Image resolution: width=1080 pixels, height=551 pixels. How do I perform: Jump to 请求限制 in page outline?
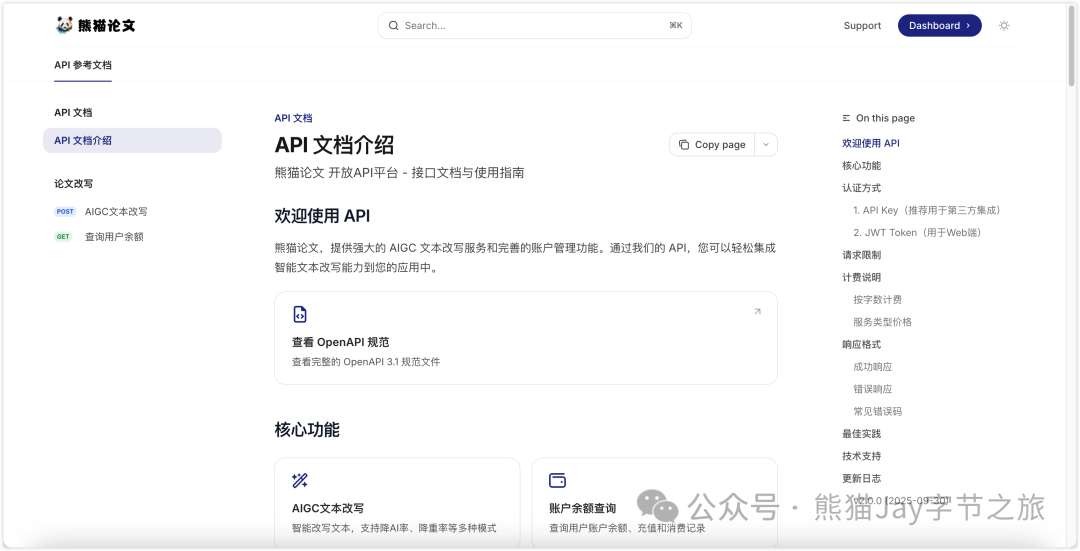pyautogui.click(x=862, y=255)
